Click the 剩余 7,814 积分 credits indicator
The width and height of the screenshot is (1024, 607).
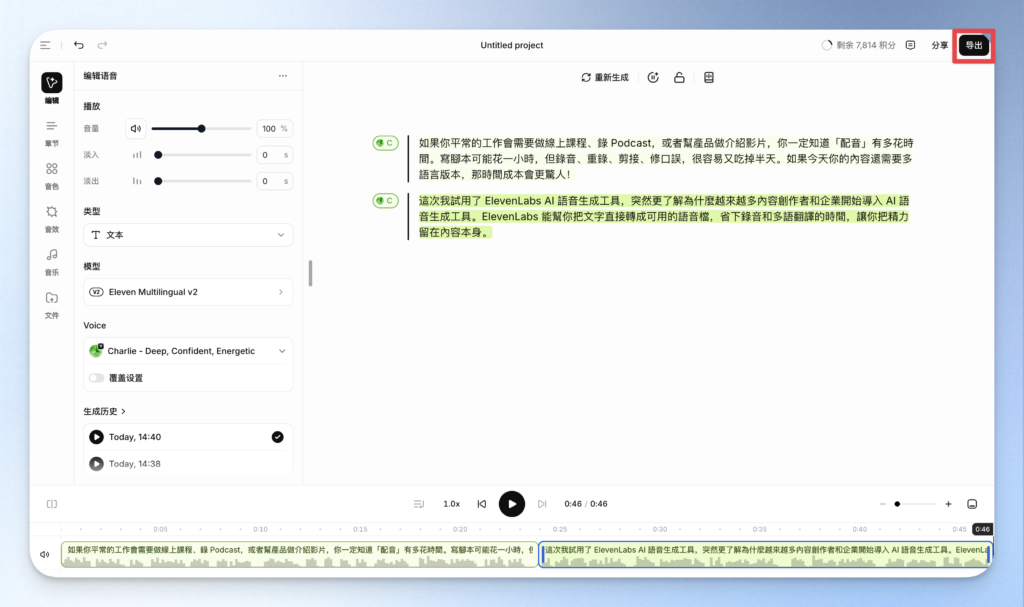pyautogui.click(x=858, y=45)
